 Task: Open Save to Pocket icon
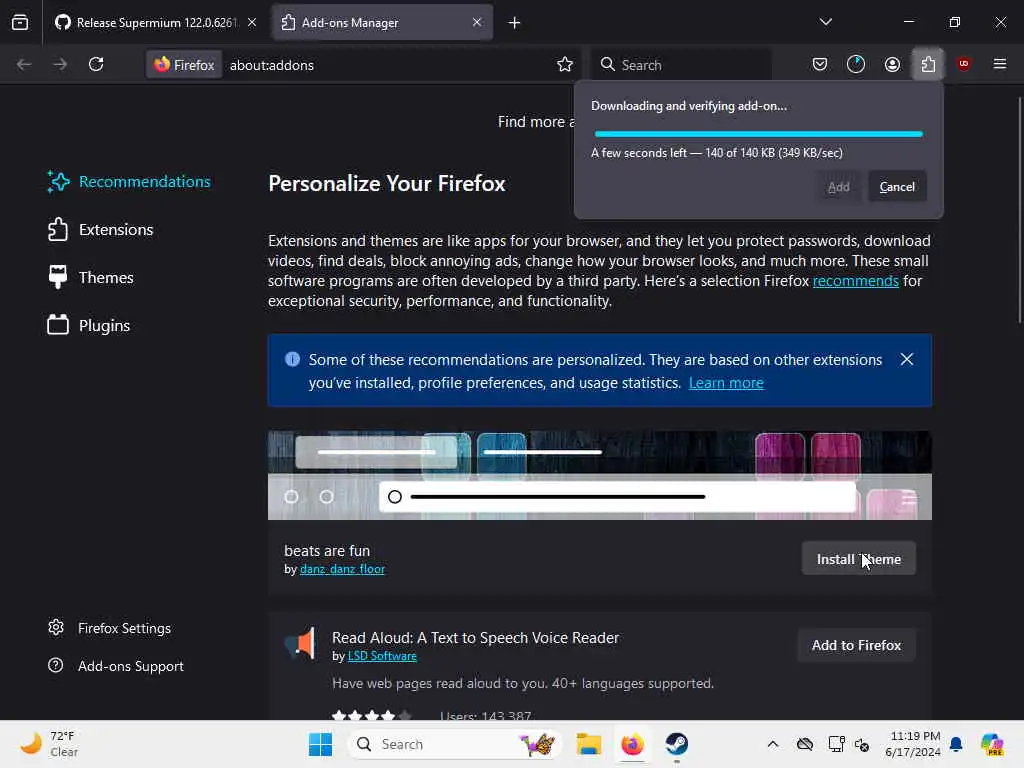[820, 64]
